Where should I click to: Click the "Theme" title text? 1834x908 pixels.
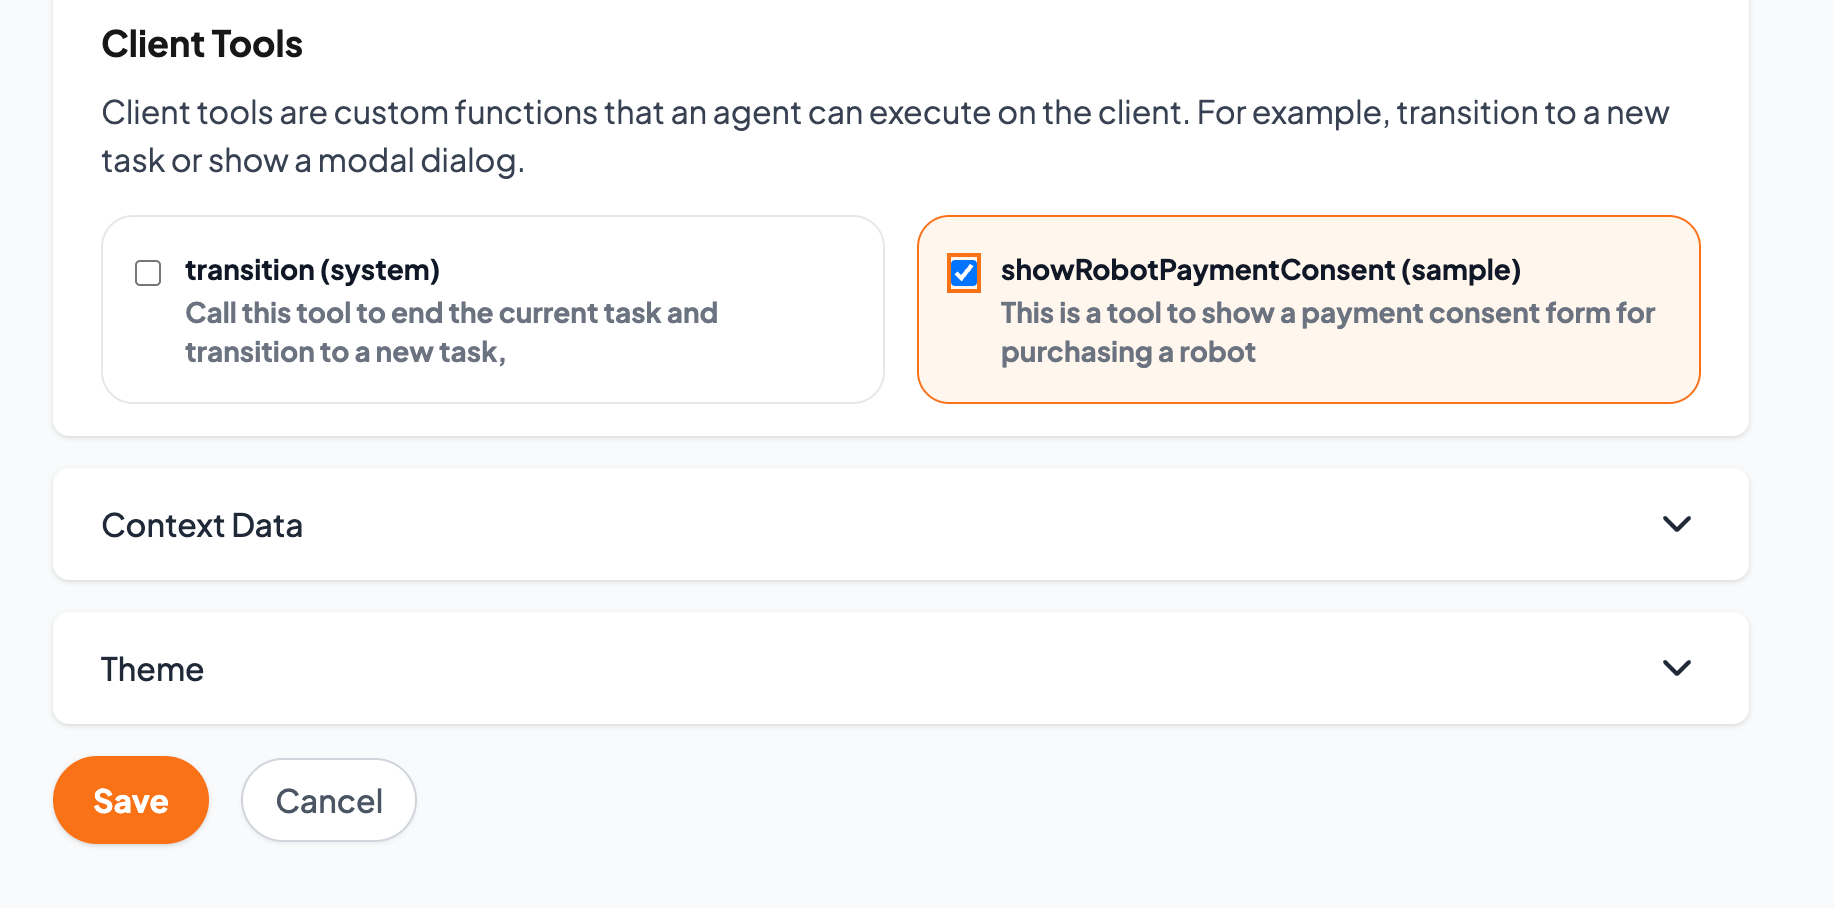152,669
